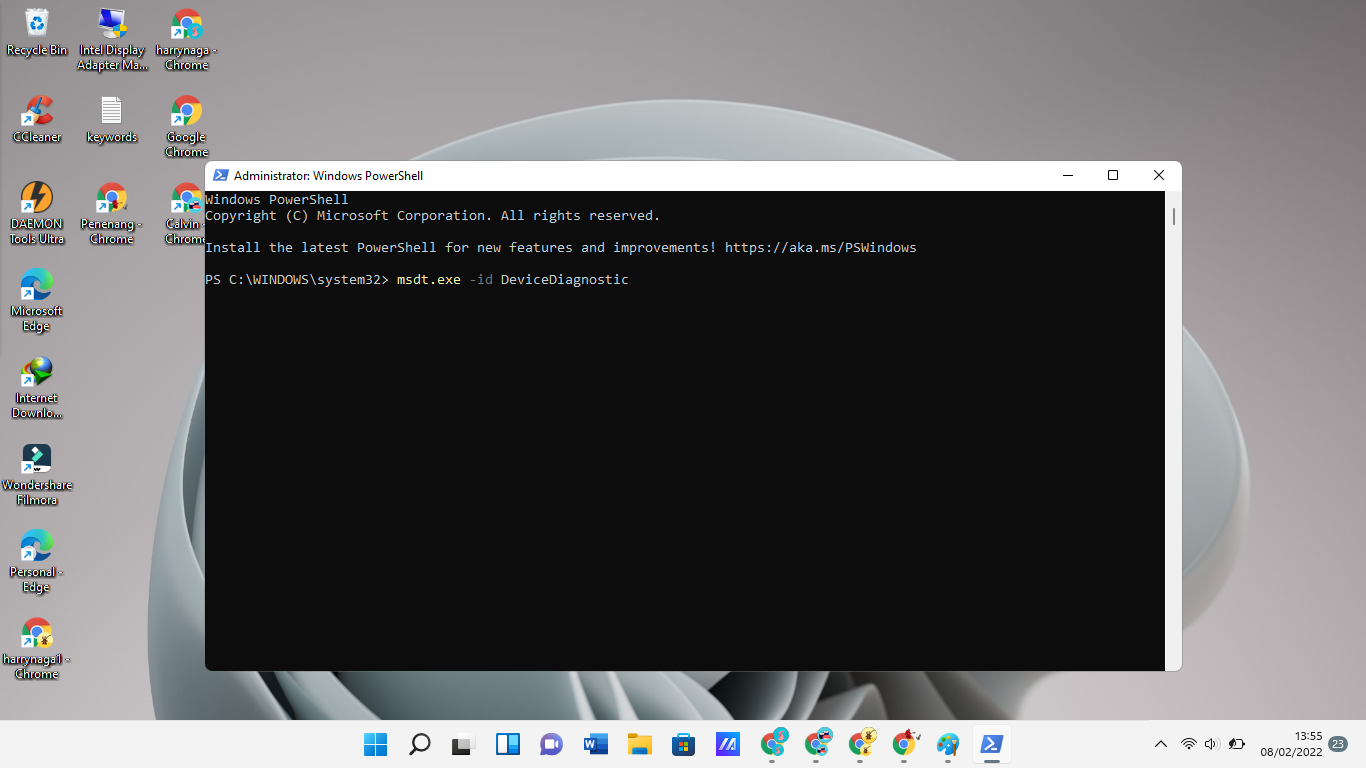Open the volume speaker tray icon

[x=1212, y=744]
